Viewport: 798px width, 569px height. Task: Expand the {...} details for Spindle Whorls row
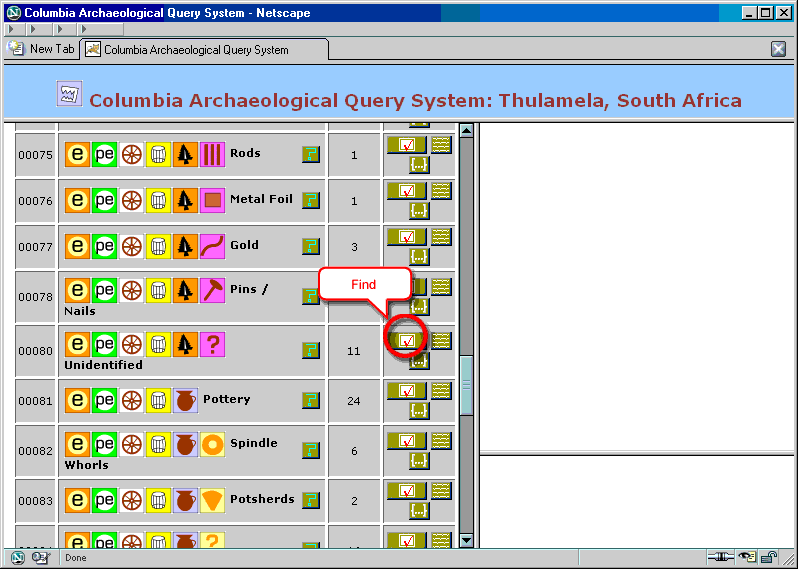(419, 461)
